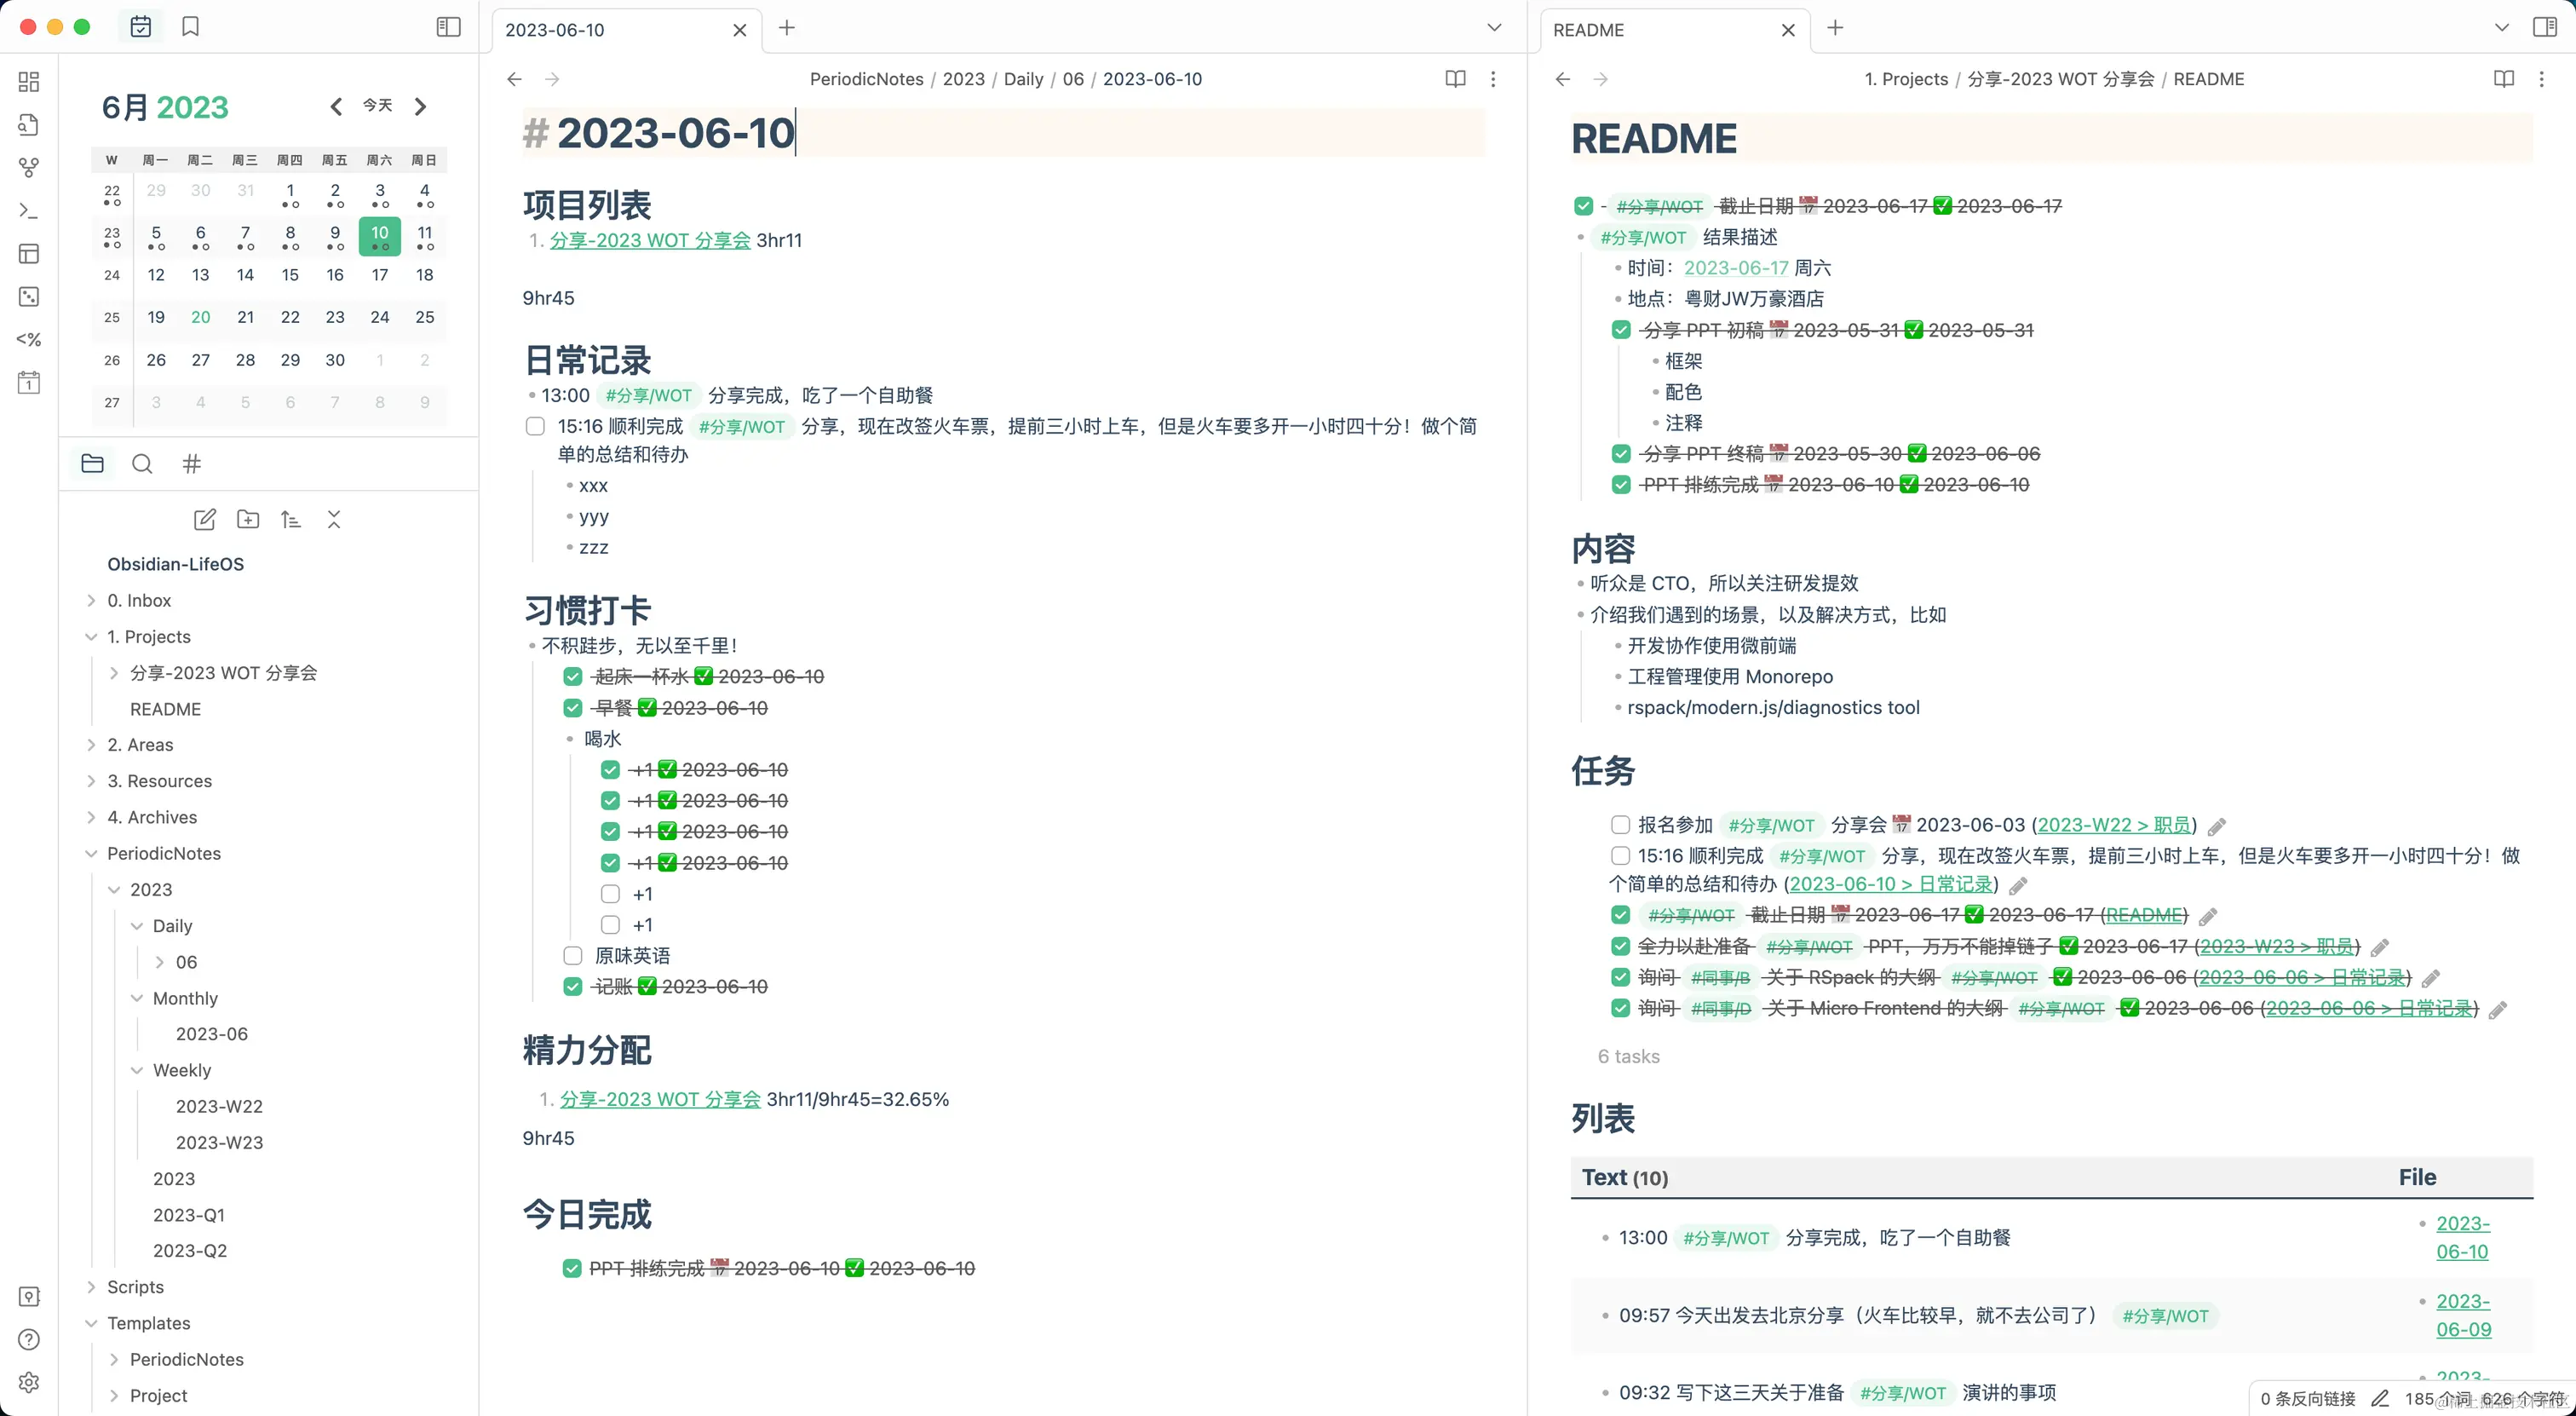The height and width of the screenshot is (1416, 2576).
Task: Check the 原味英语 habit checkbox
Action: tap(573, 956)
